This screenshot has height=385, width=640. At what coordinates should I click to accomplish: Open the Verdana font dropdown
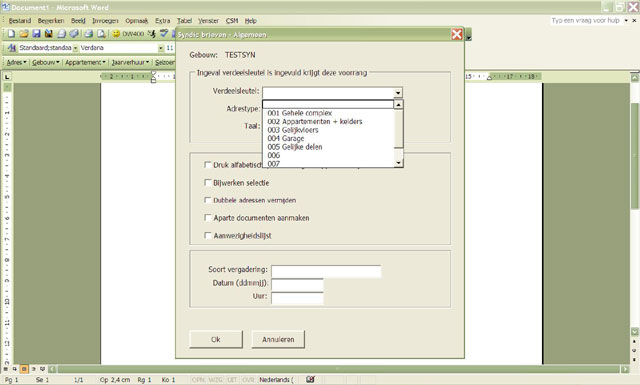tap(161, 48)
